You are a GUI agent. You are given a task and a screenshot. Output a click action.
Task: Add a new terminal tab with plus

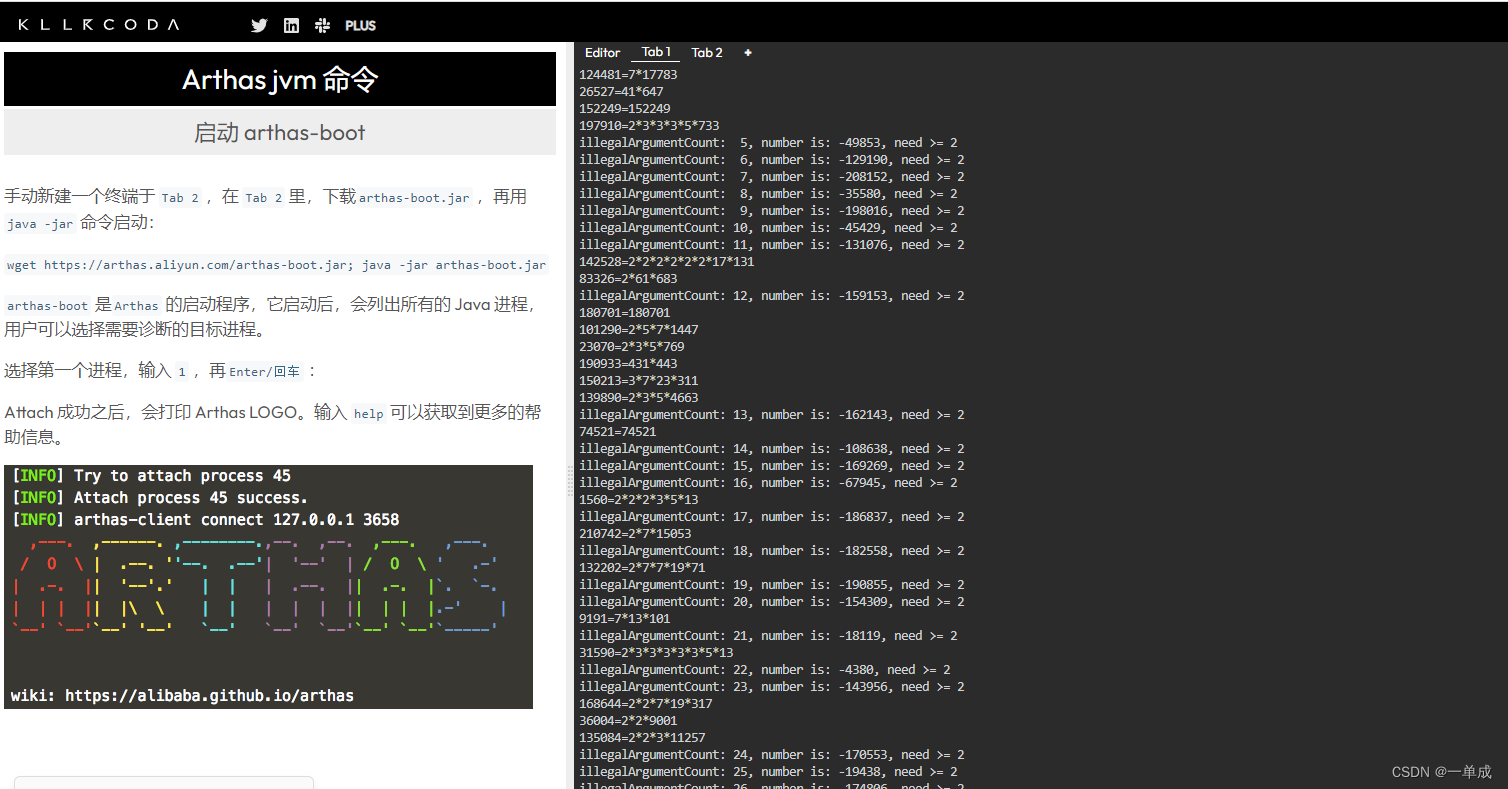[747, 53]
